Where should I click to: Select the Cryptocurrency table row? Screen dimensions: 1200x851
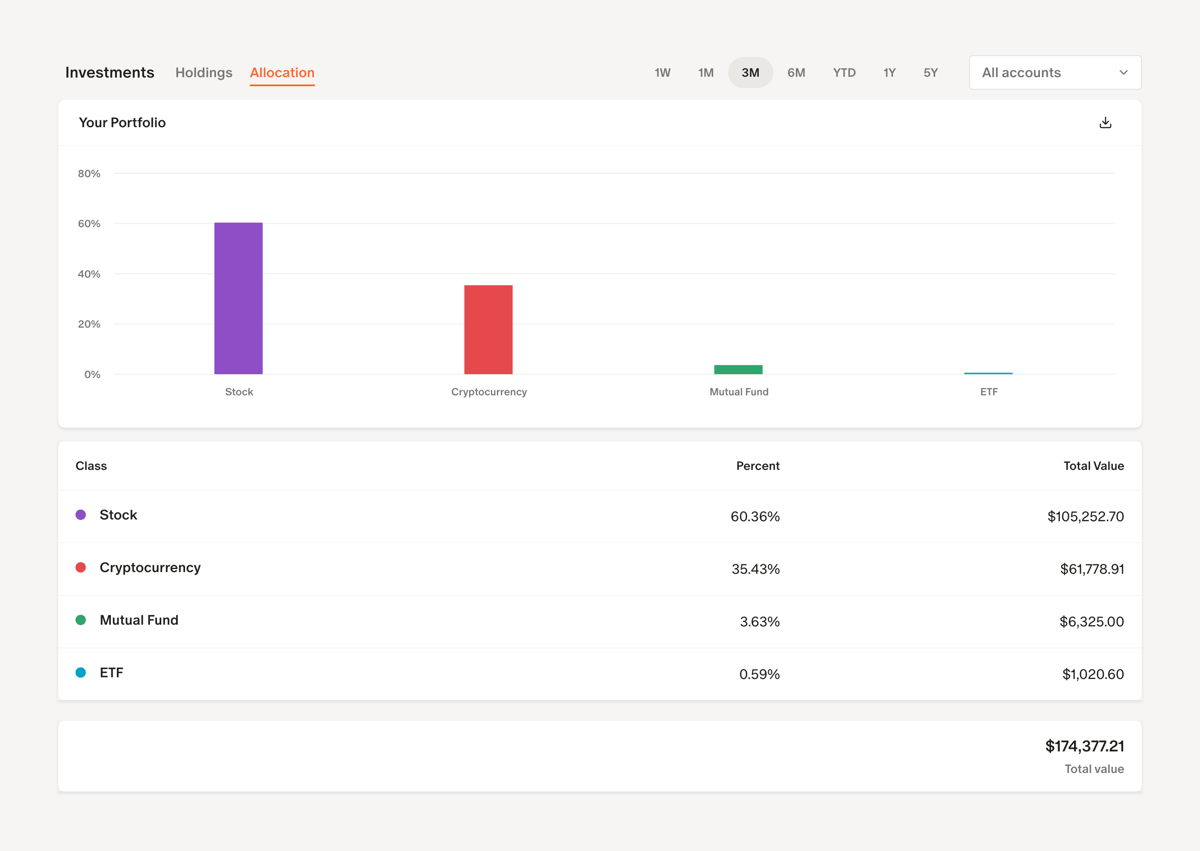600,567
